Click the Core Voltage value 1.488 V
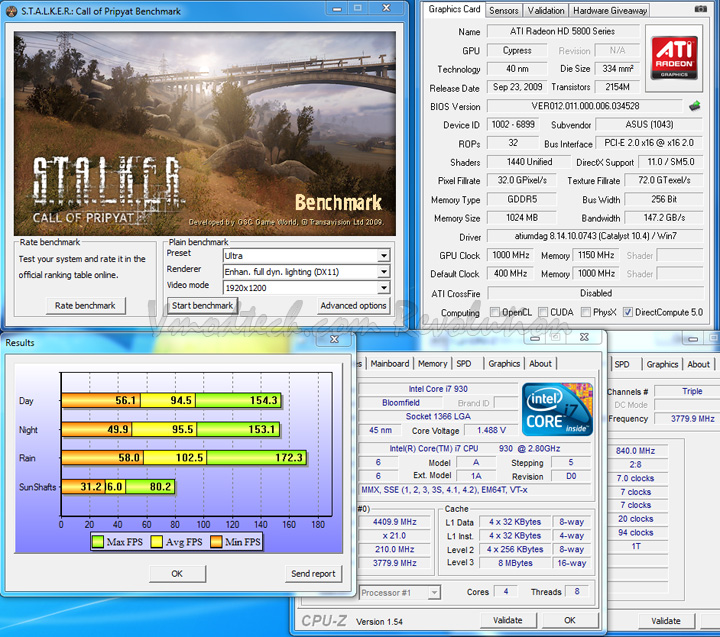The image size is (720, 637). pos(491,430)
